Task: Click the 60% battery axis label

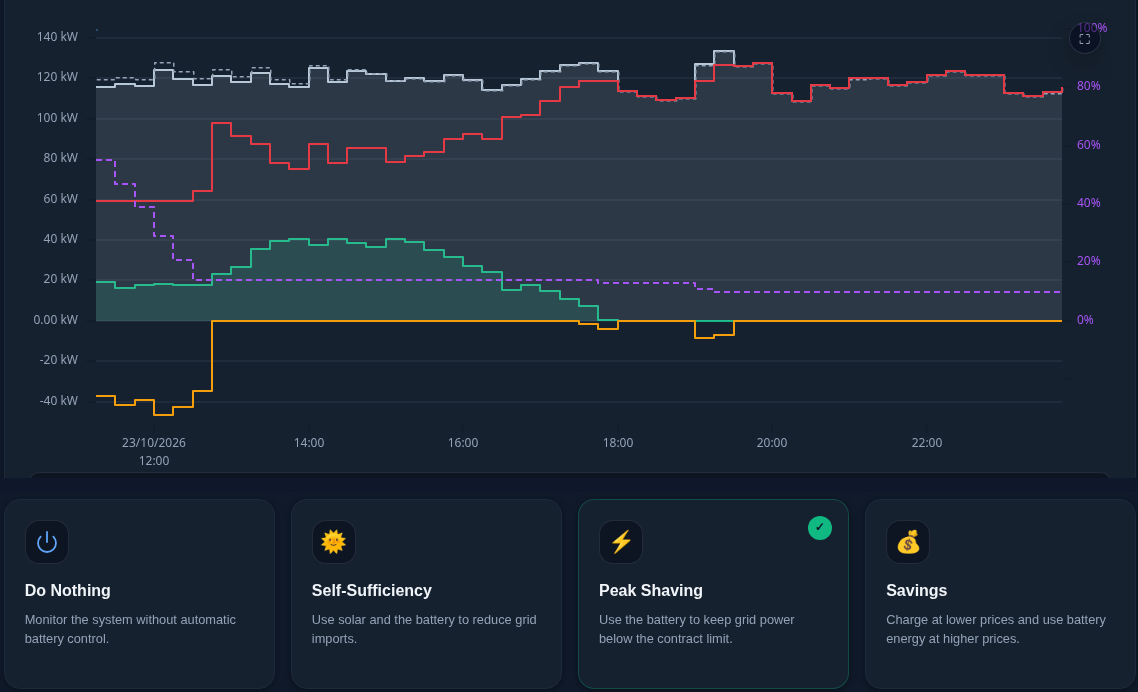Action: [x=1089, y=145]
